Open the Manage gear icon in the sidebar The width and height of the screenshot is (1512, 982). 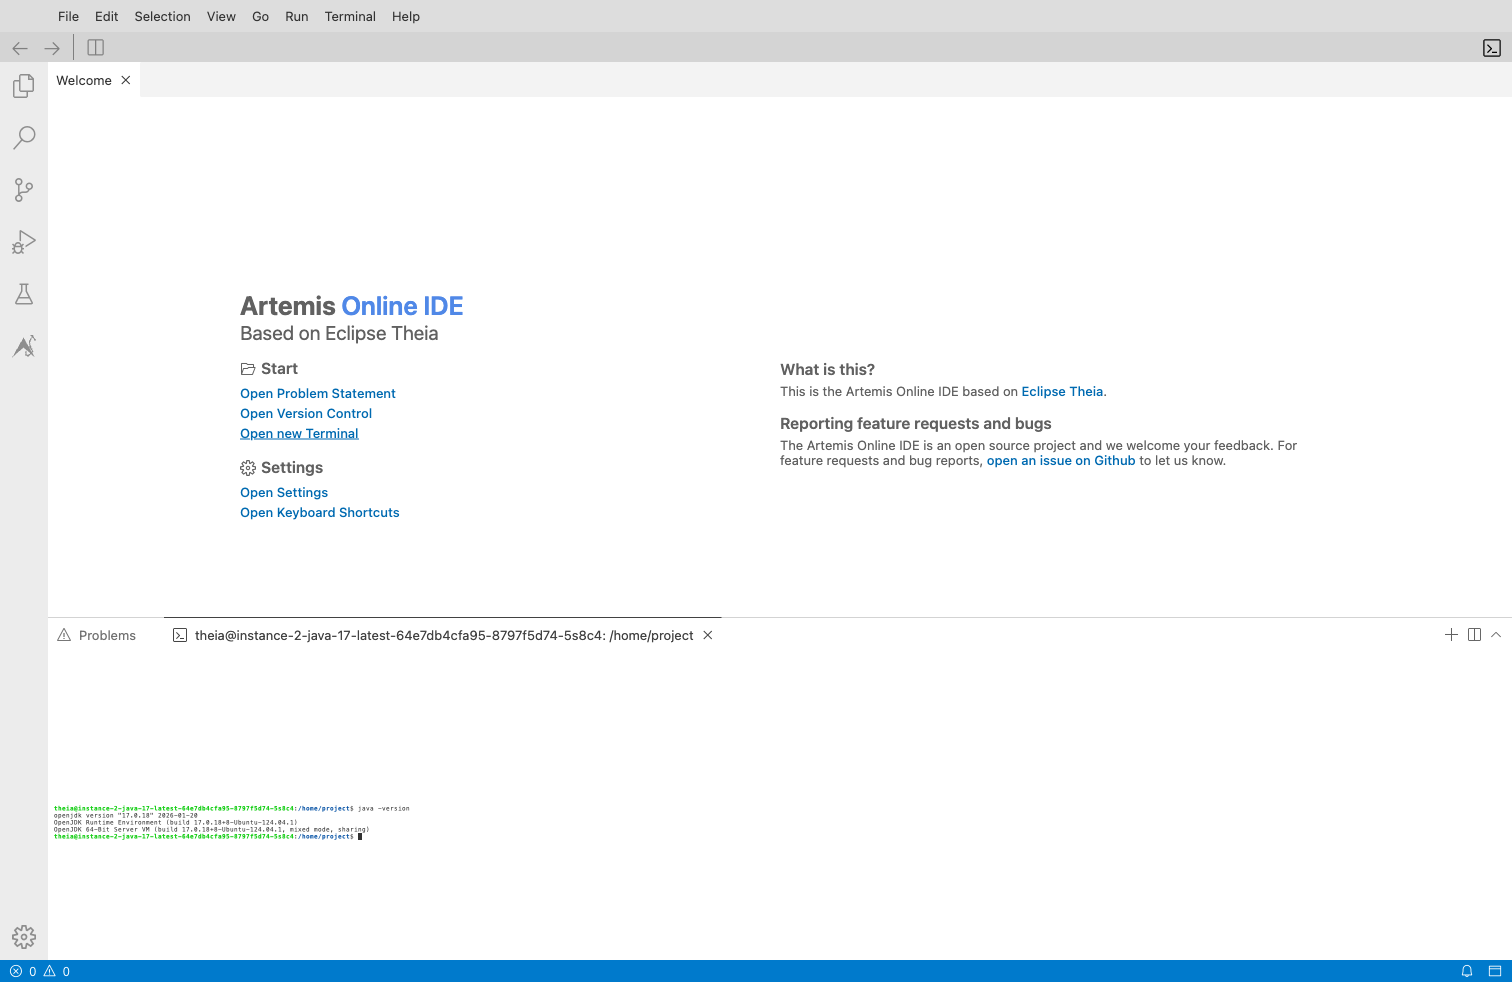(x=24, y=937)
